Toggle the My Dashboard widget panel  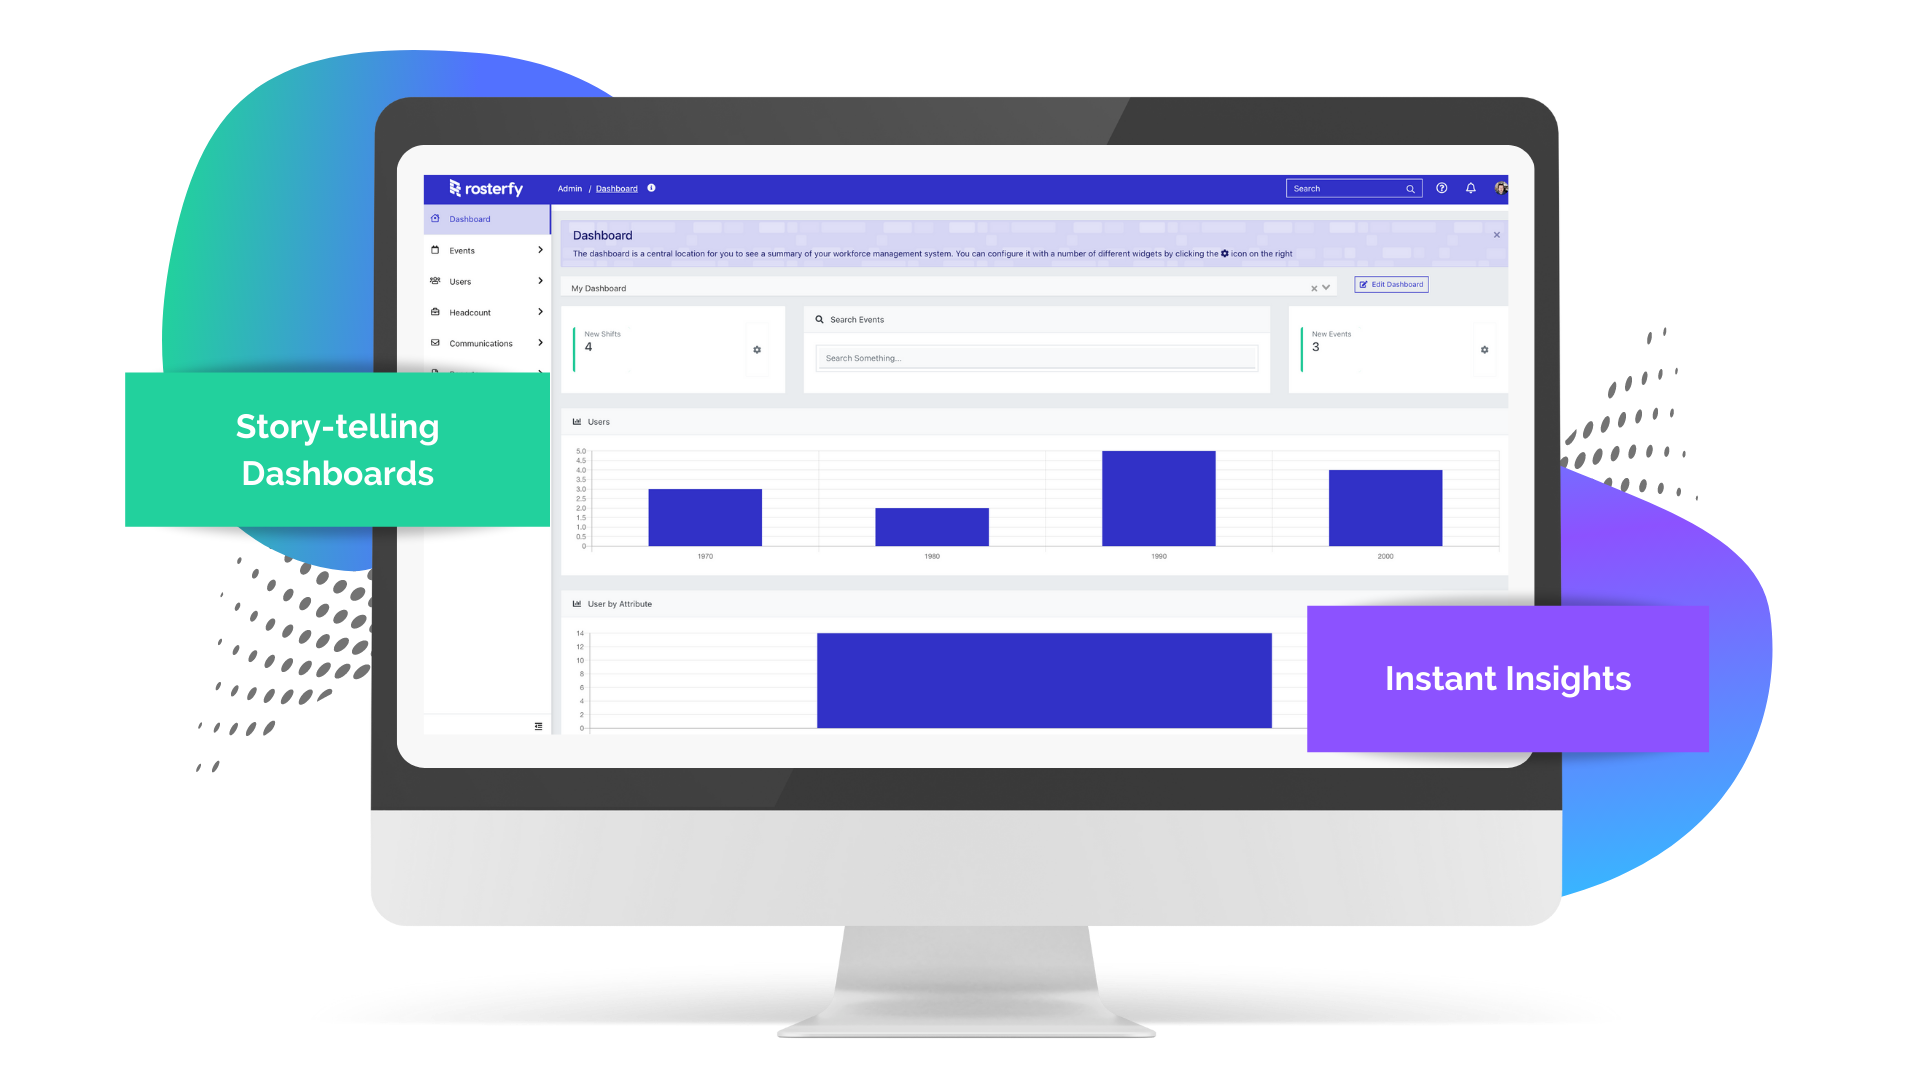tap(1327, 287)
